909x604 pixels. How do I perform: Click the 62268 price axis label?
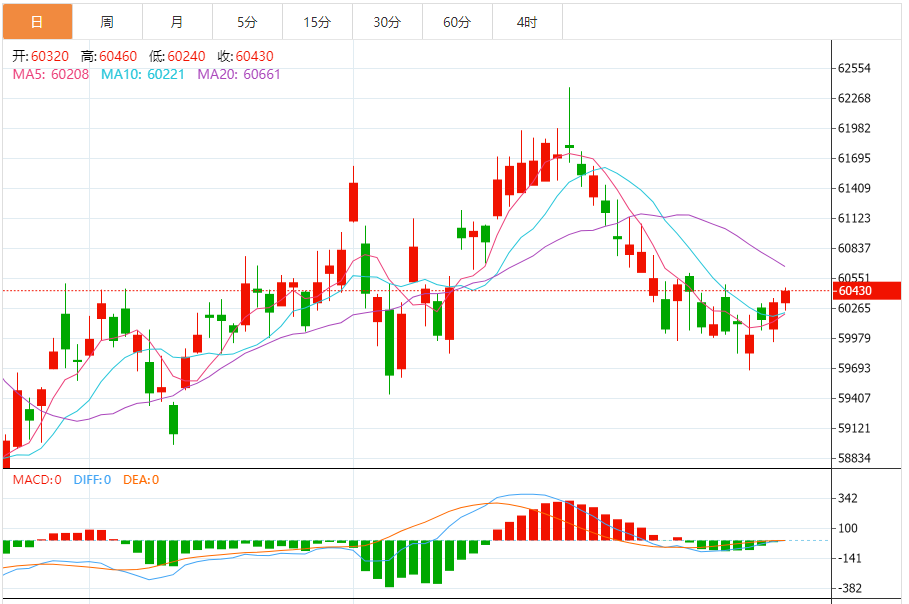coord(855,99)
